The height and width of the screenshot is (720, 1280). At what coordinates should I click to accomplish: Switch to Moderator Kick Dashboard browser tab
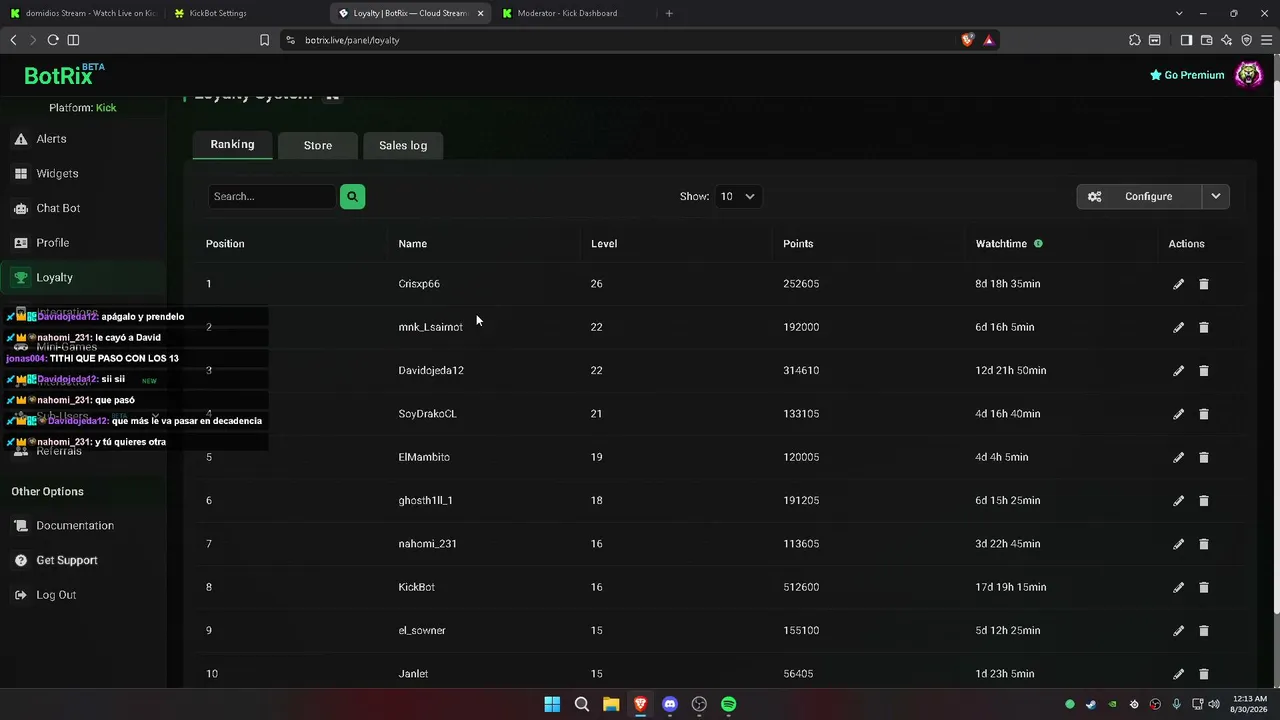click(575, 13)
